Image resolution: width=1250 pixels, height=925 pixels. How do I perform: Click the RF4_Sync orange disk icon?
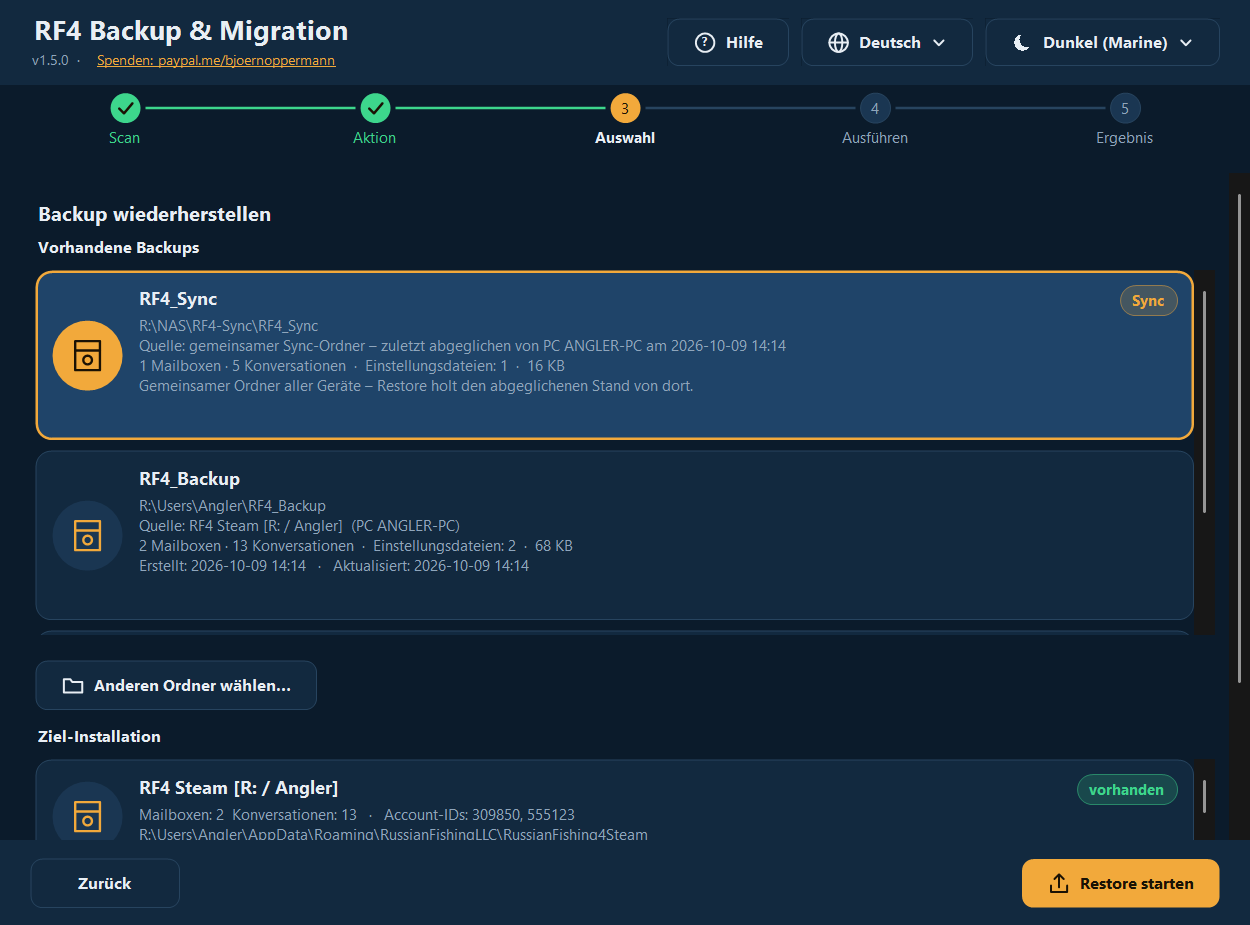coord(88,355)
